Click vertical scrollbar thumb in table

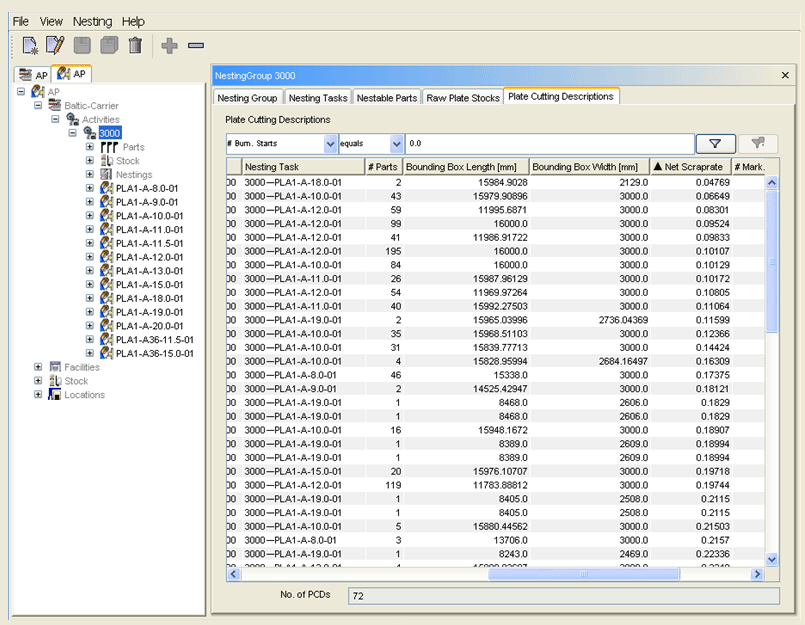pos(772,262)
